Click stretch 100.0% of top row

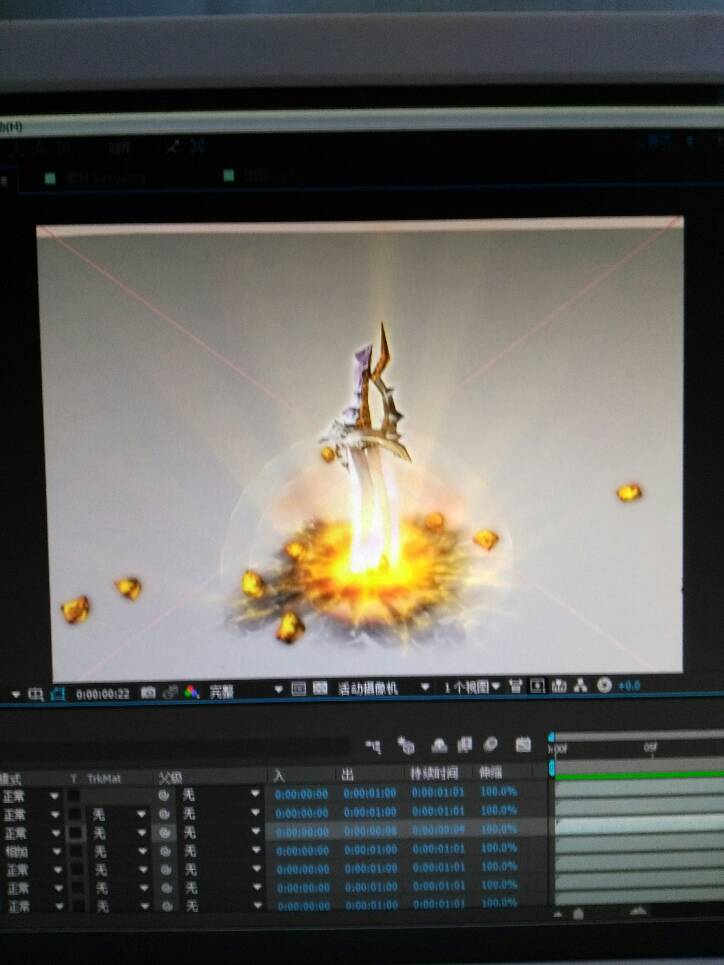pyautogui.click(x=499, y=791)
